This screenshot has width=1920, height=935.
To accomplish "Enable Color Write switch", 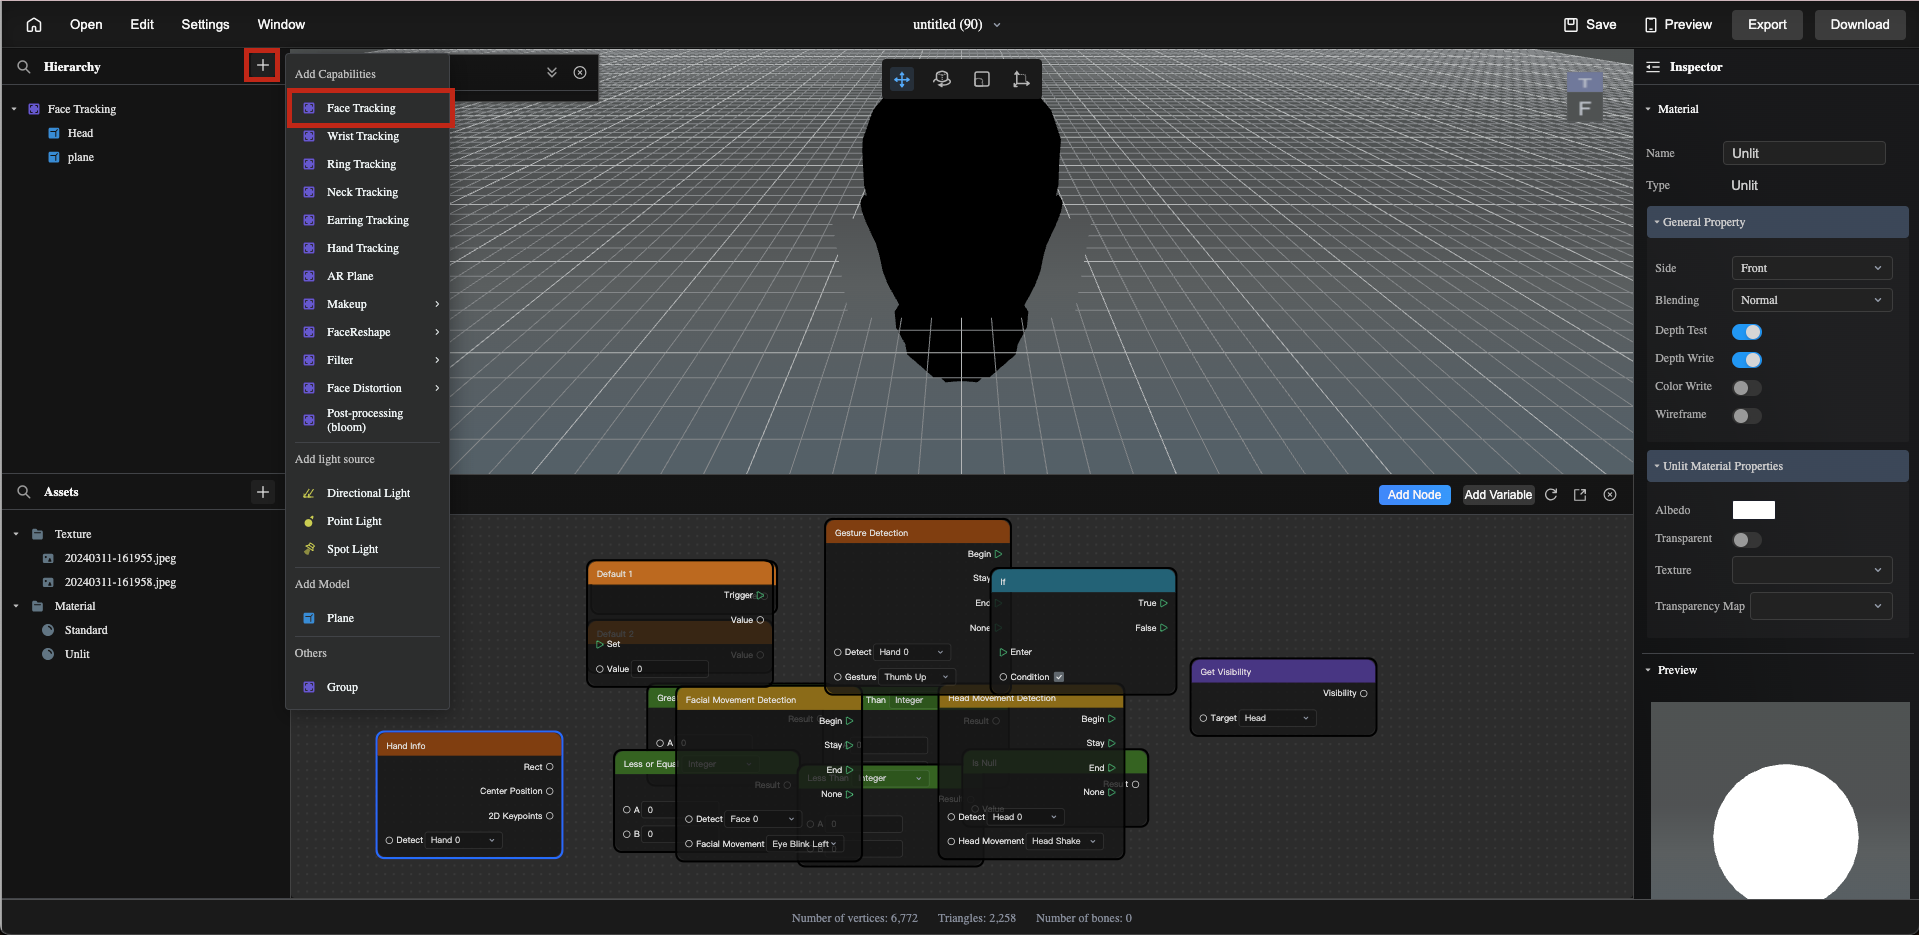I will click(x=1747, y=388).
